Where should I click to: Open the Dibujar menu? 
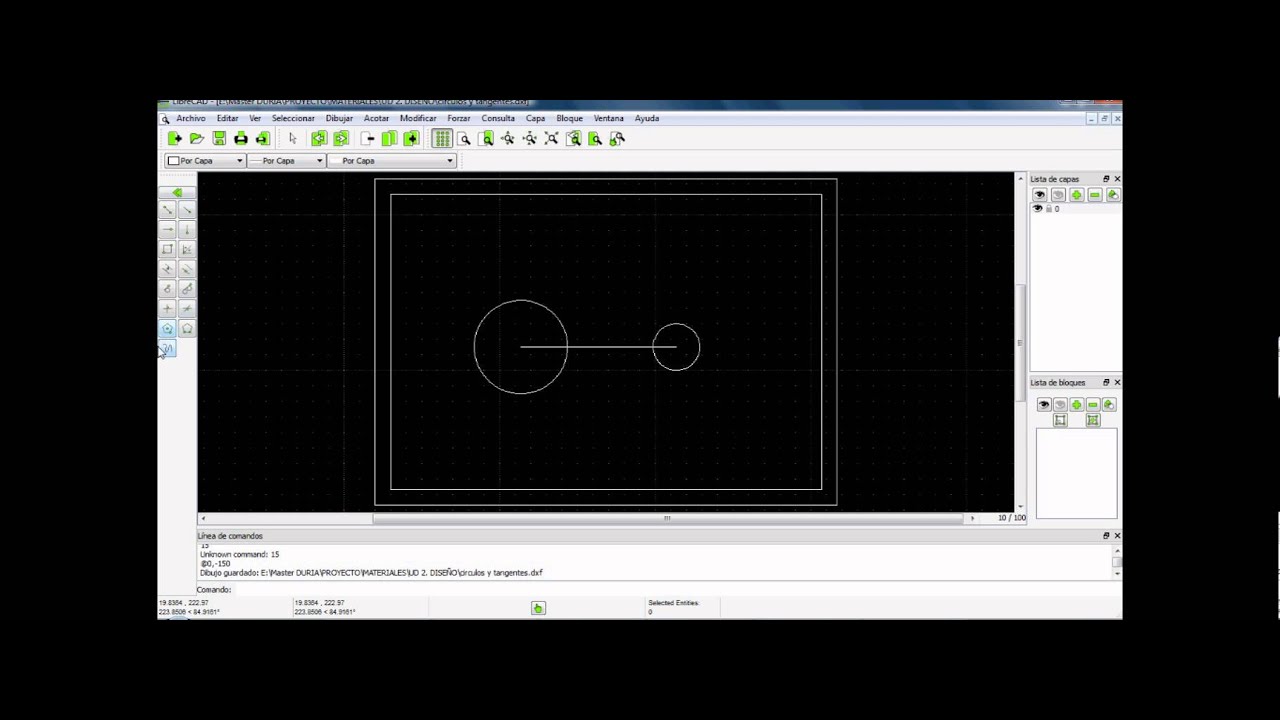(339, 118)
